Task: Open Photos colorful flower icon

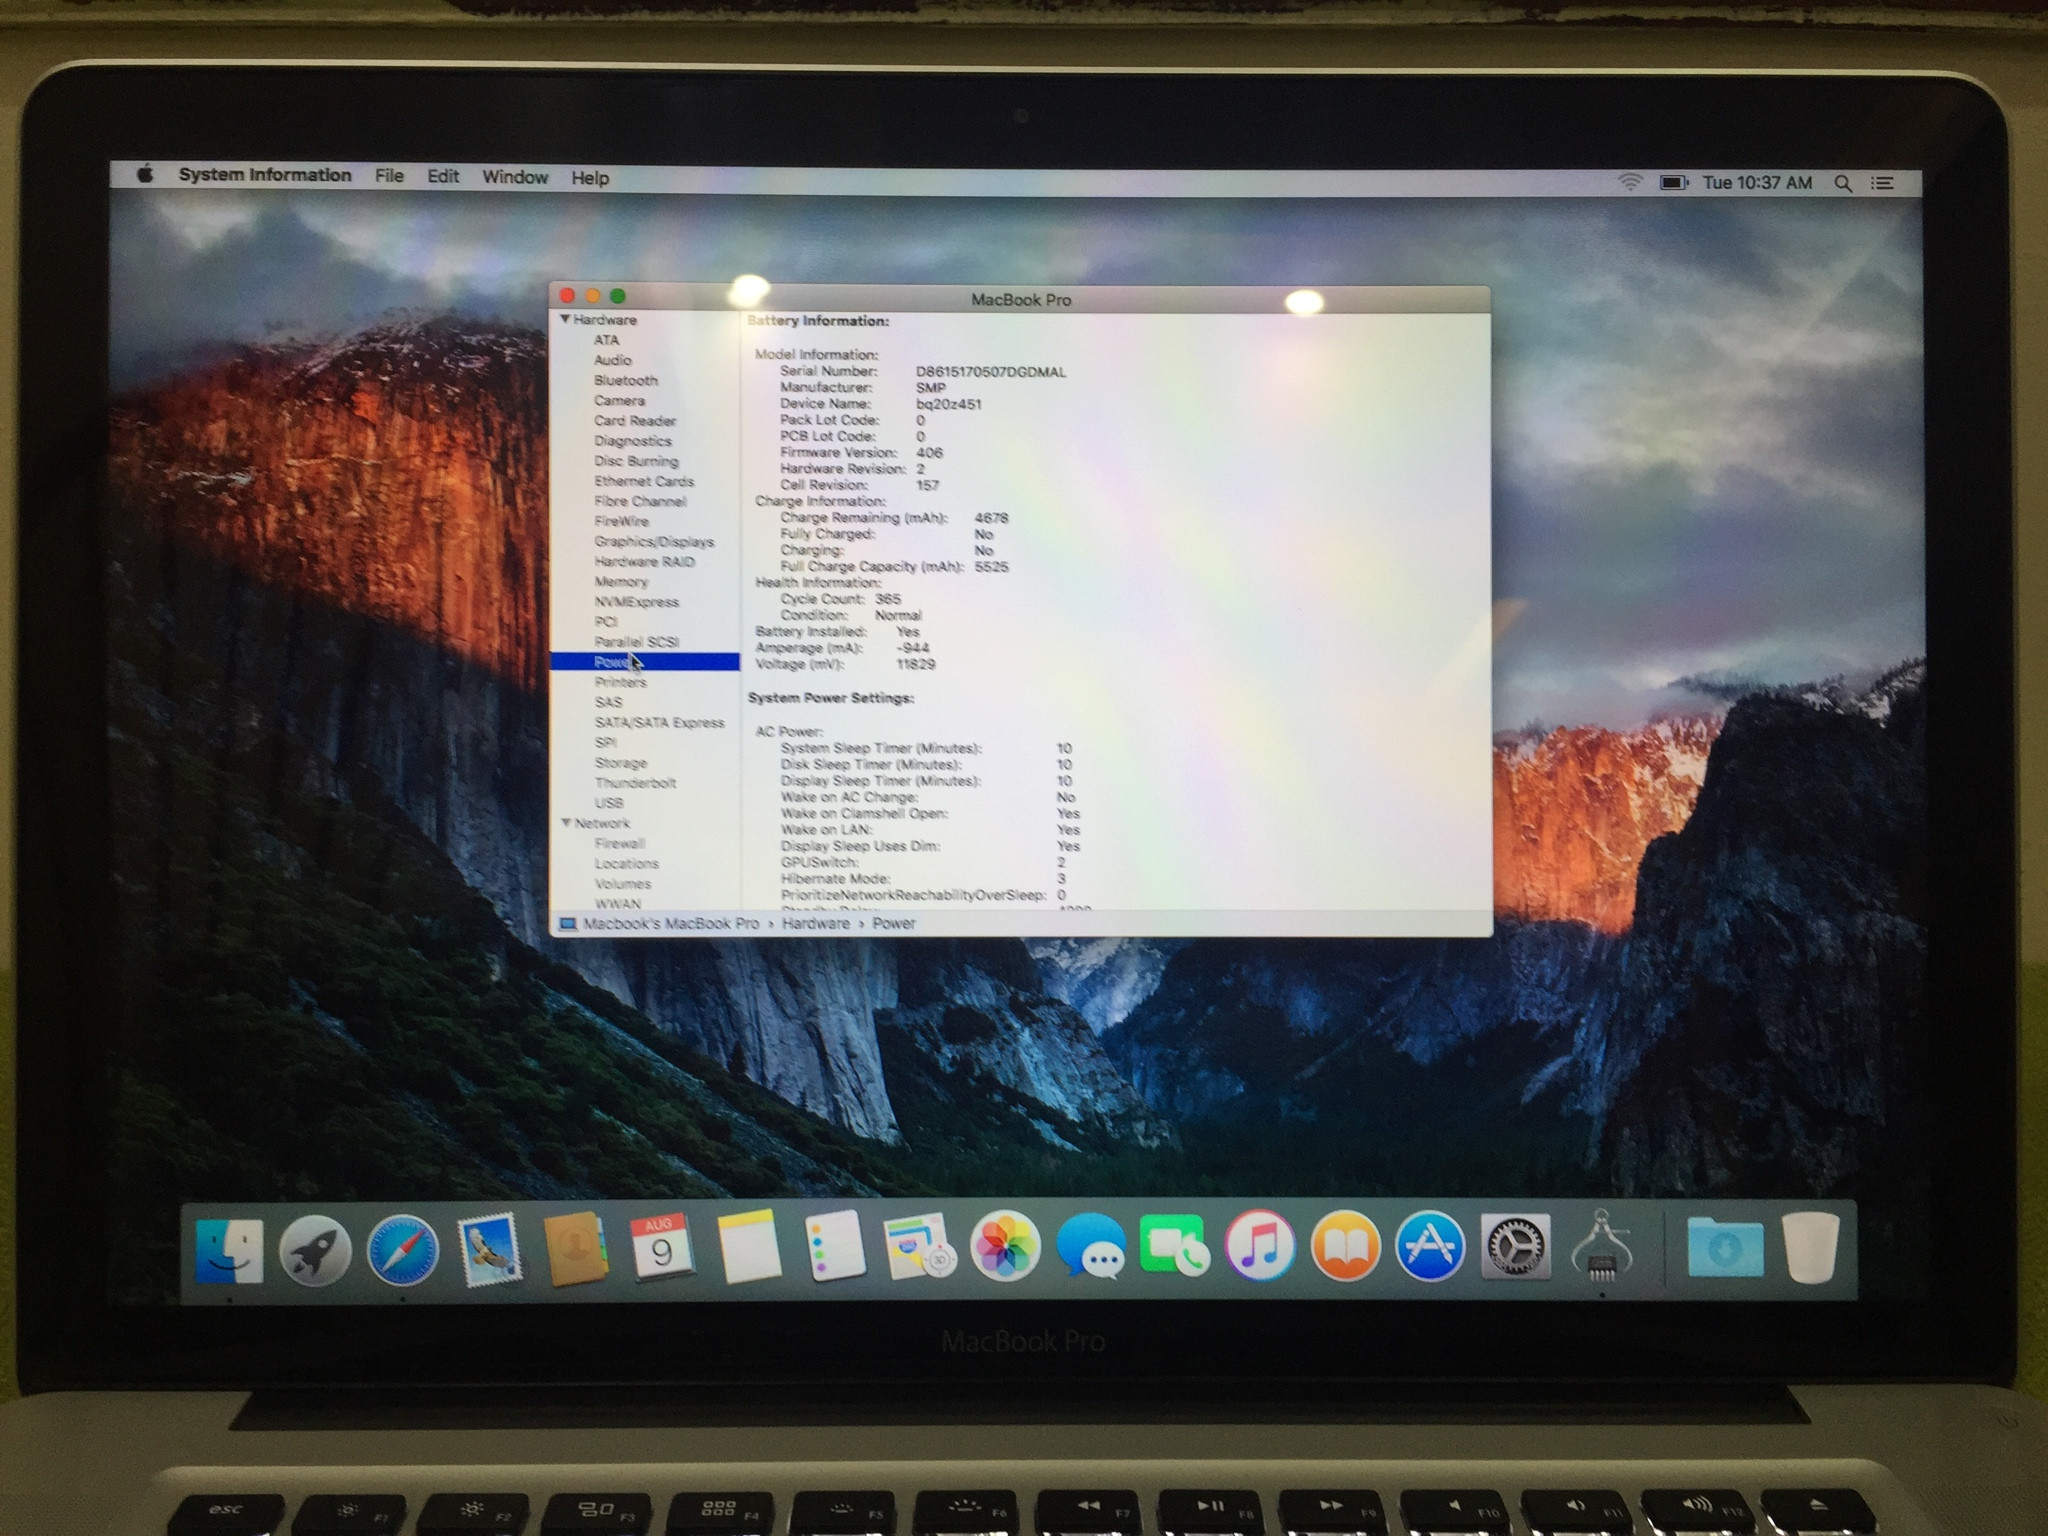Action: pyautogui.click(x=1005, y=1246)
